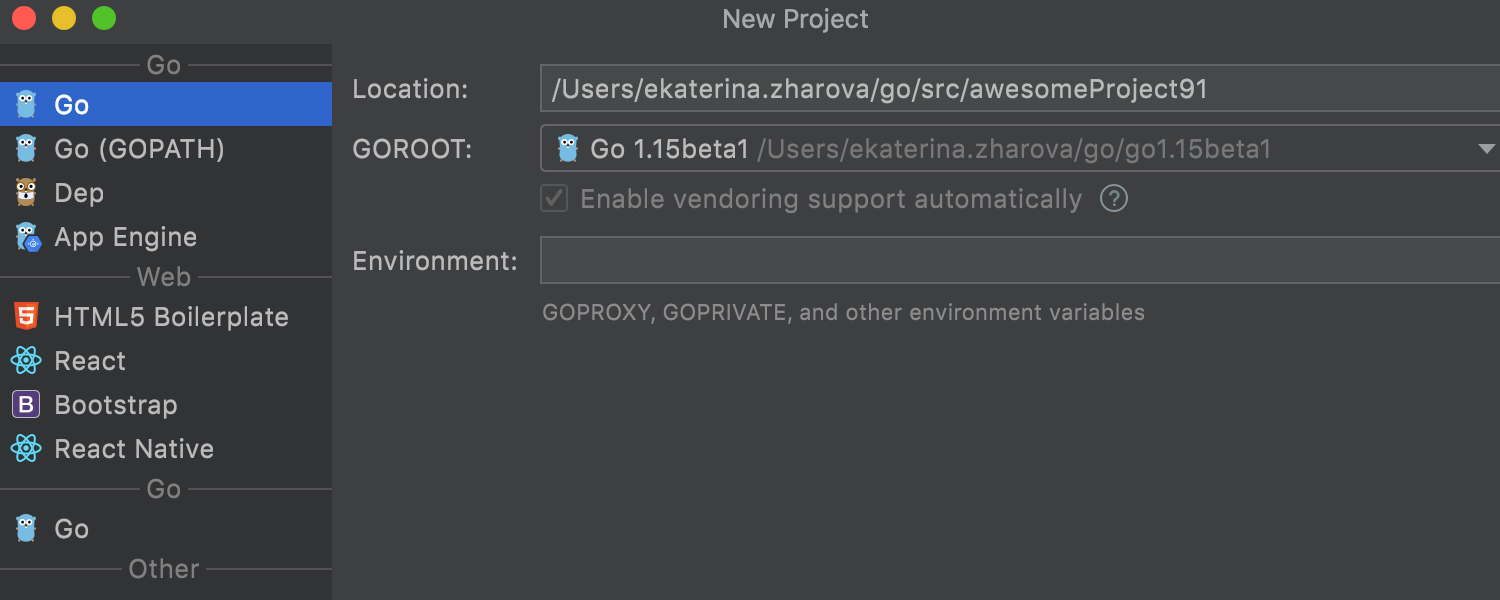Open the GOROOT Go 1.15beta1 combo box

[1000, 149]
